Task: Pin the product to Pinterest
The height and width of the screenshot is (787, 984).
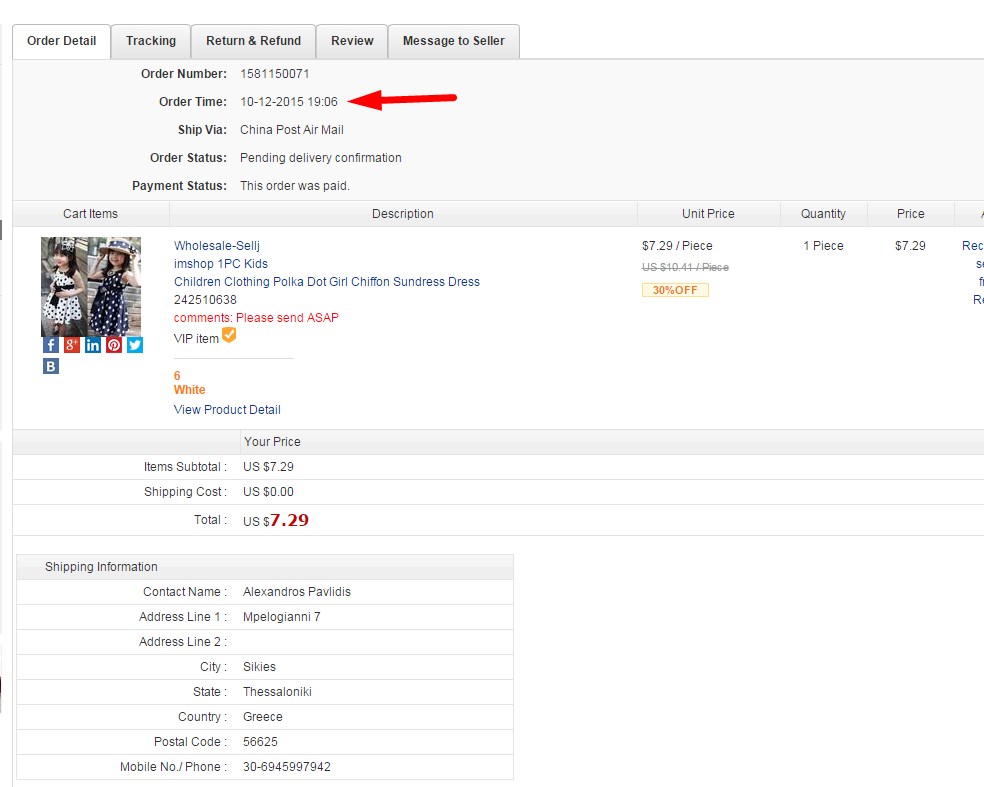Action: point(113,344)
